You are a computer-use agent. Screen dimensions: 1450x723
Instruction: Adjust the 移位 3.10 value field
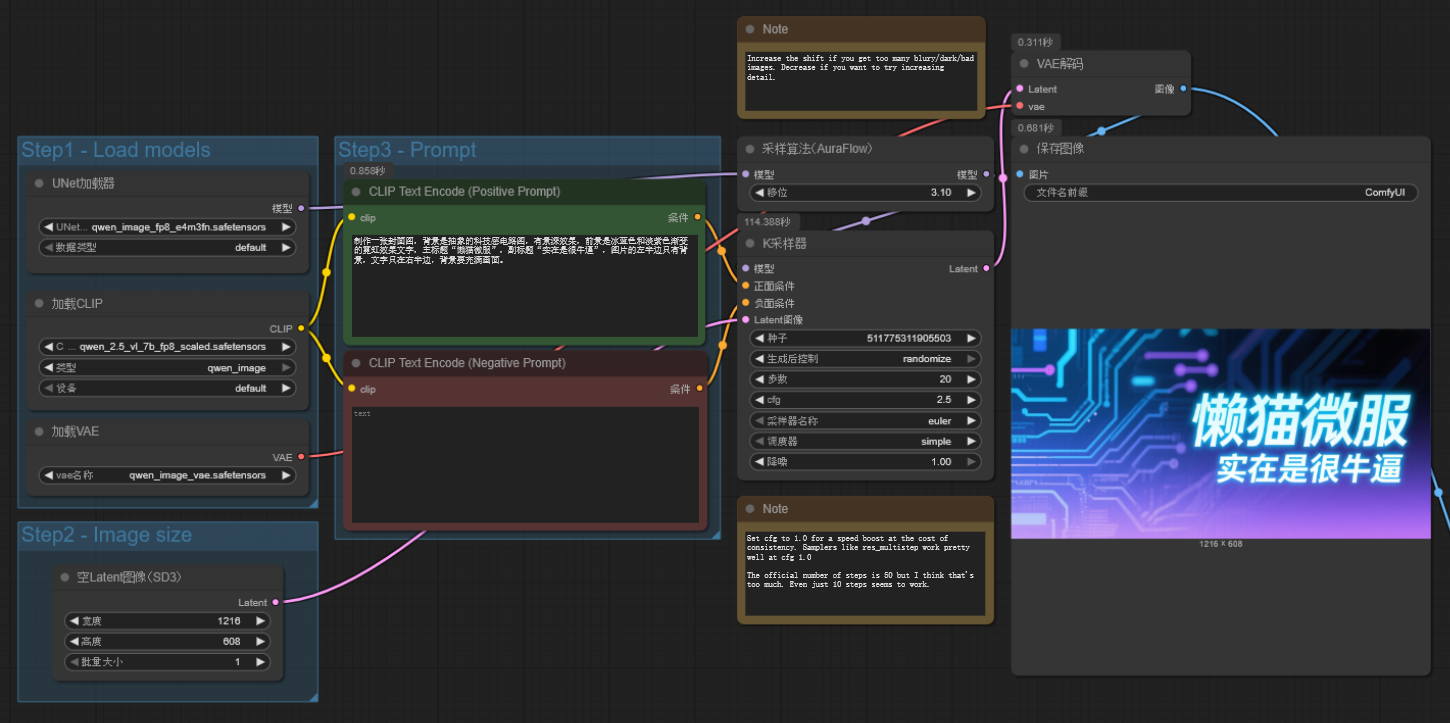click(866, 192)
